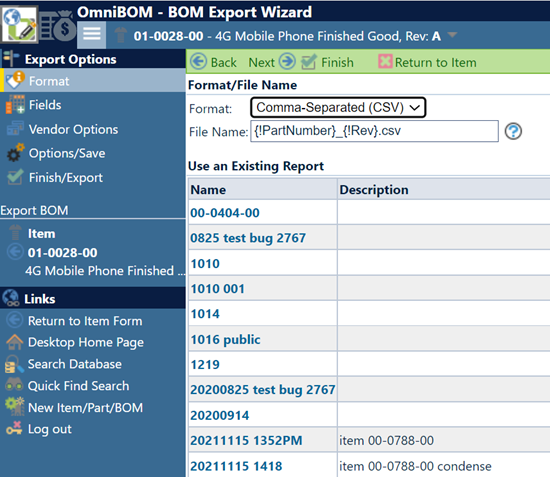The image size is (550, 477).
Task: Open item 01-0028-00 in Export BOM panel
Action: tap(62, 253)
